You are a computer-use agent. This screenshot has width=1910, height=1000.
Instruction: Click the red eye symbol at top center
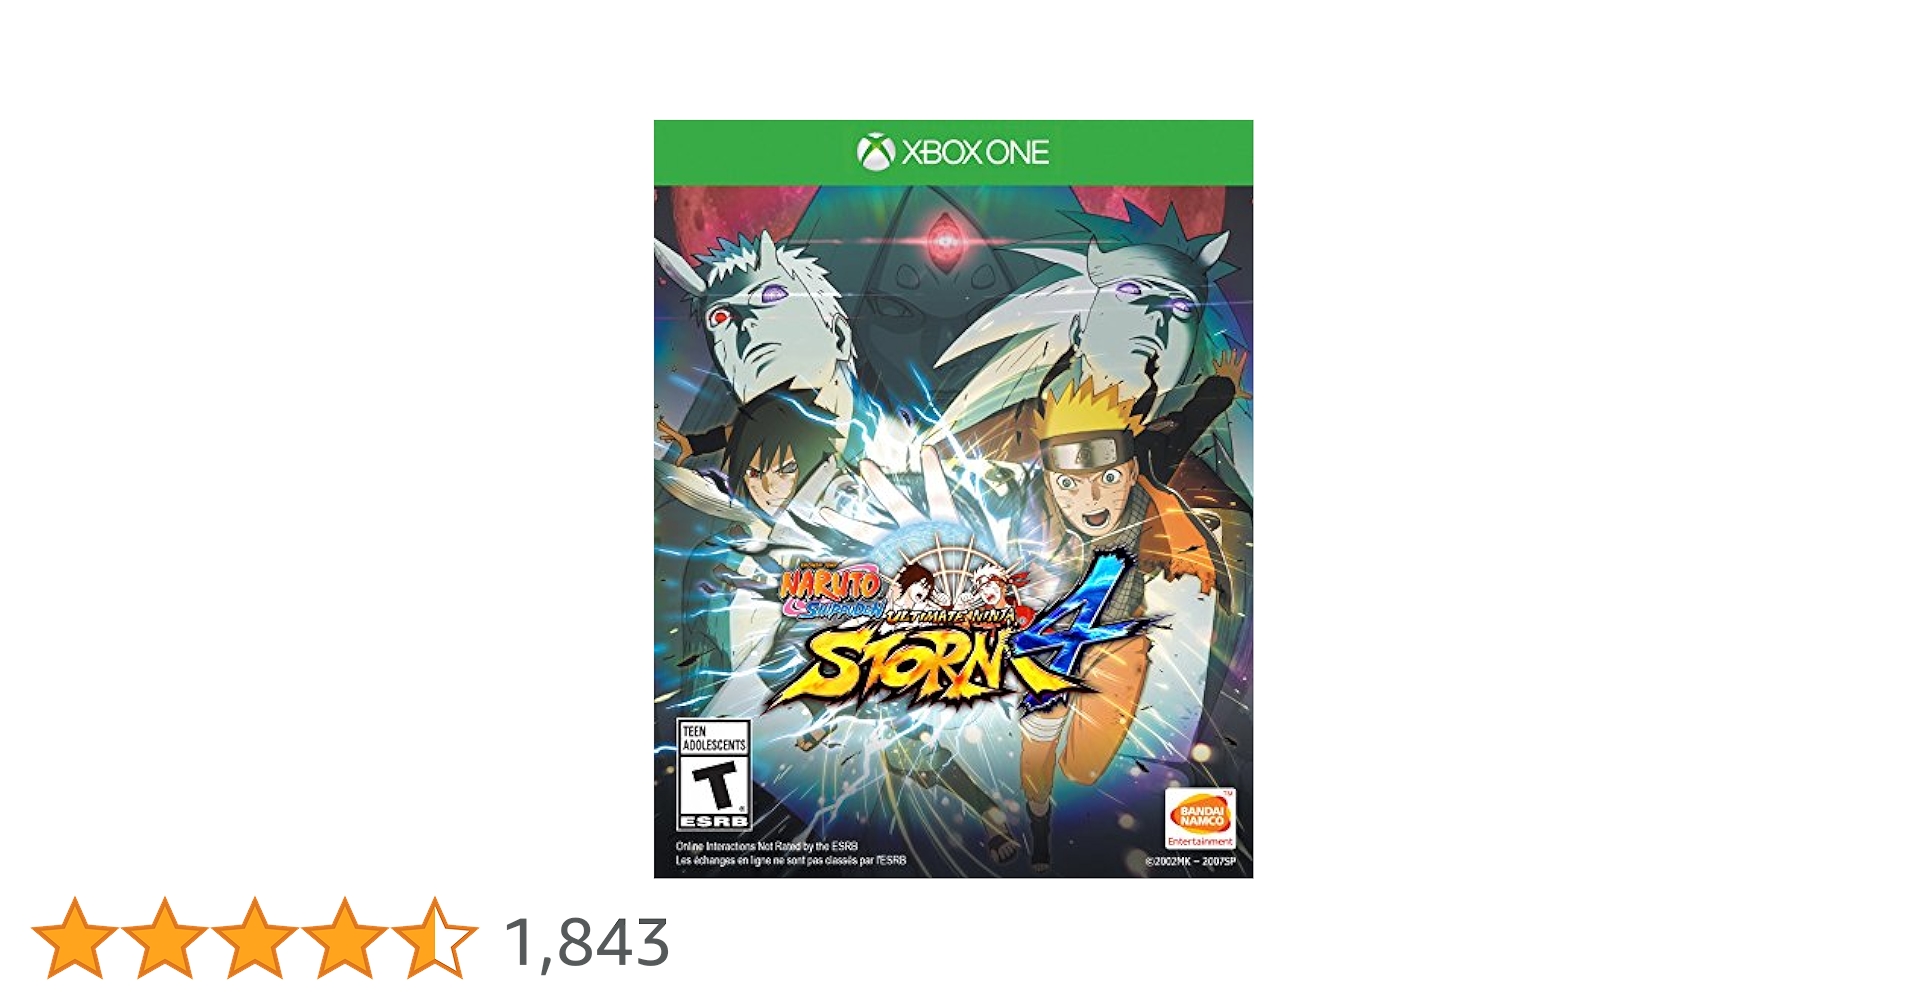[943, 240]
